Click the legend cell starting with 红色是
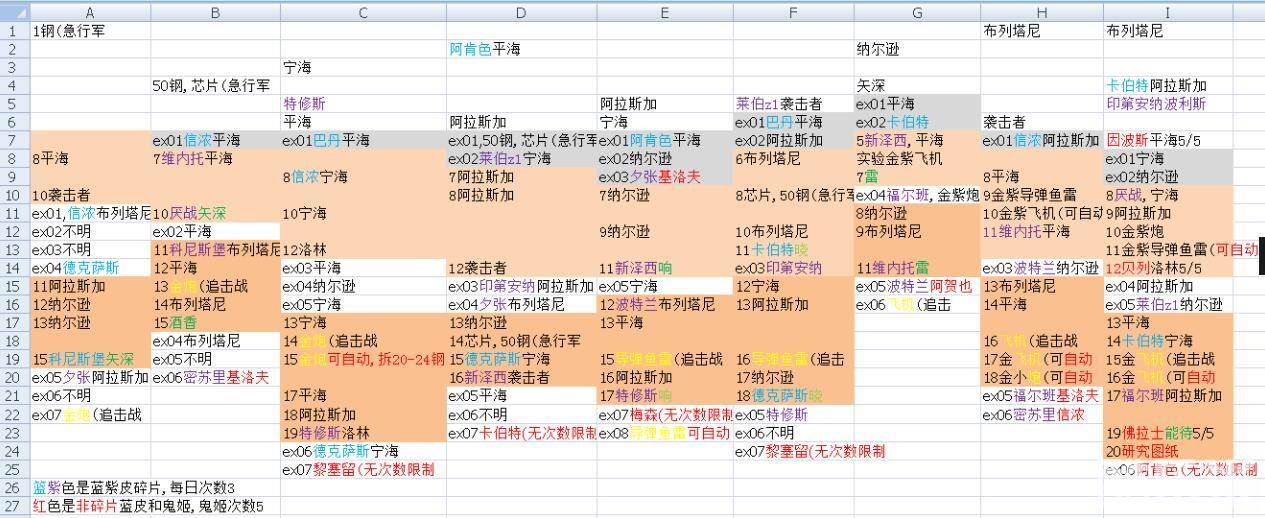 pyautogui.click(x=147, y=506)
